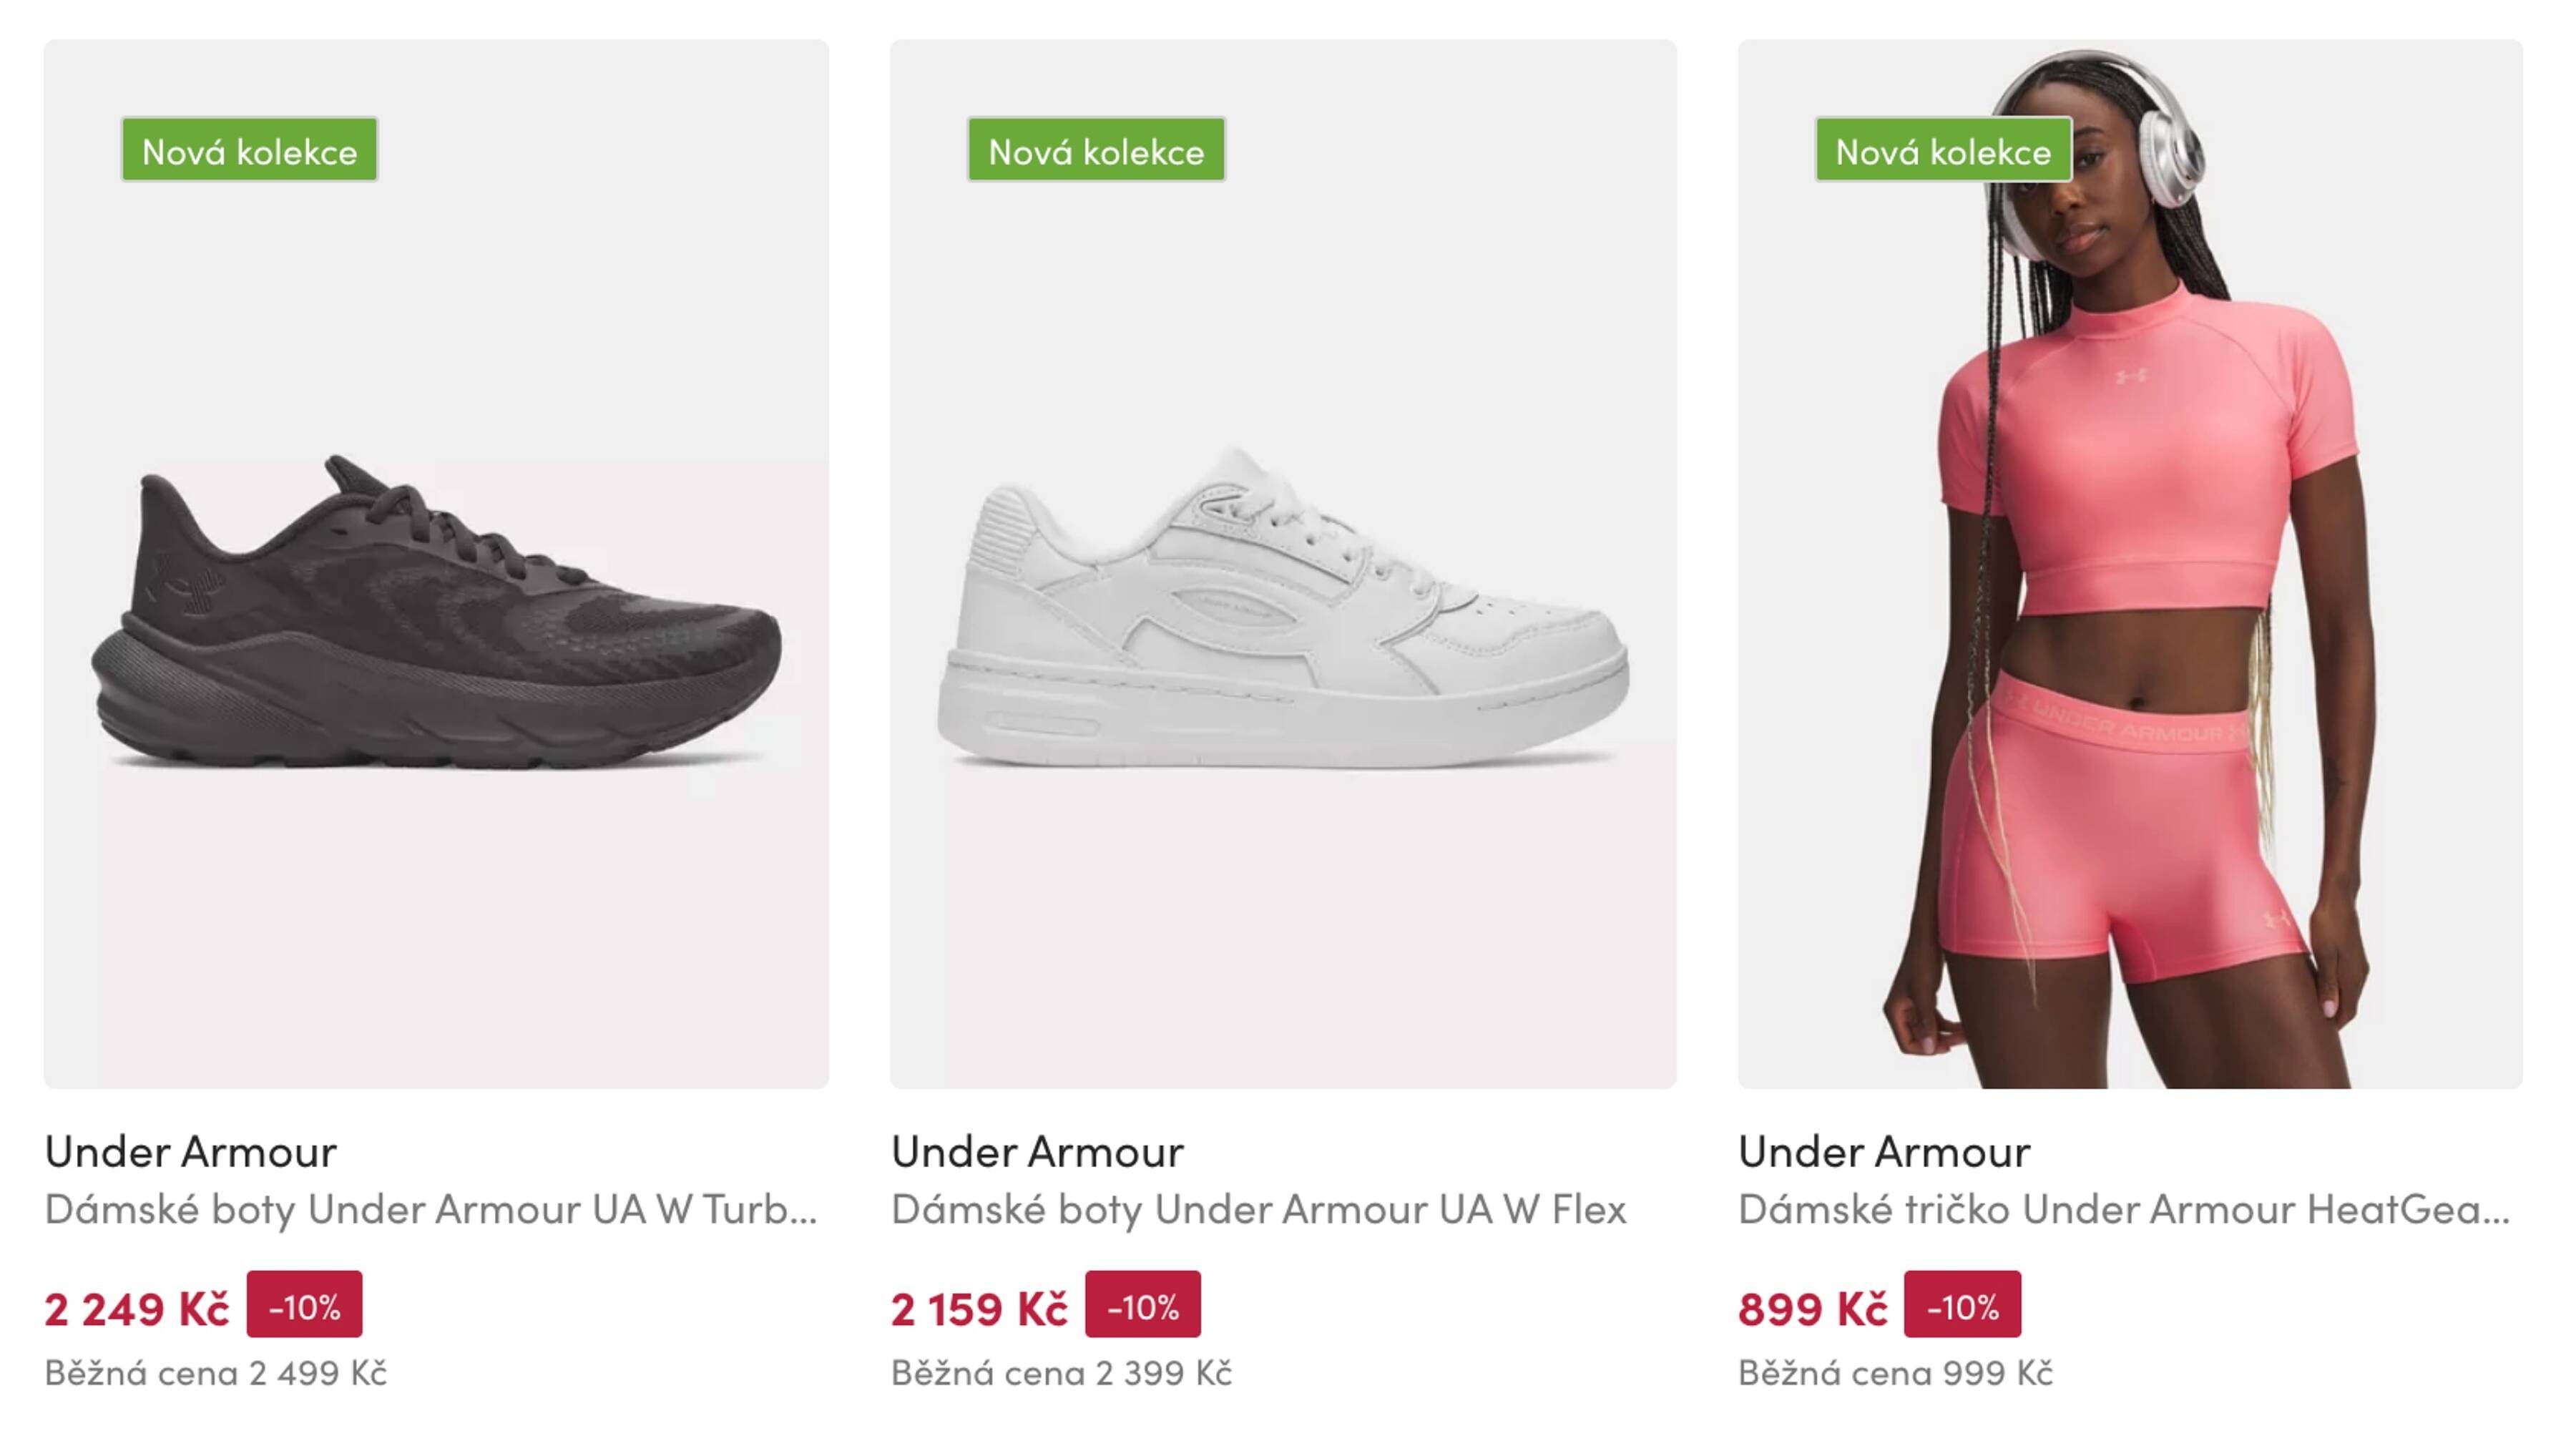The image size is (2576, 1431).
Task: Open 'Dámské boty Under Armour UA W Turb...' title
Action: pos(431,1210)
